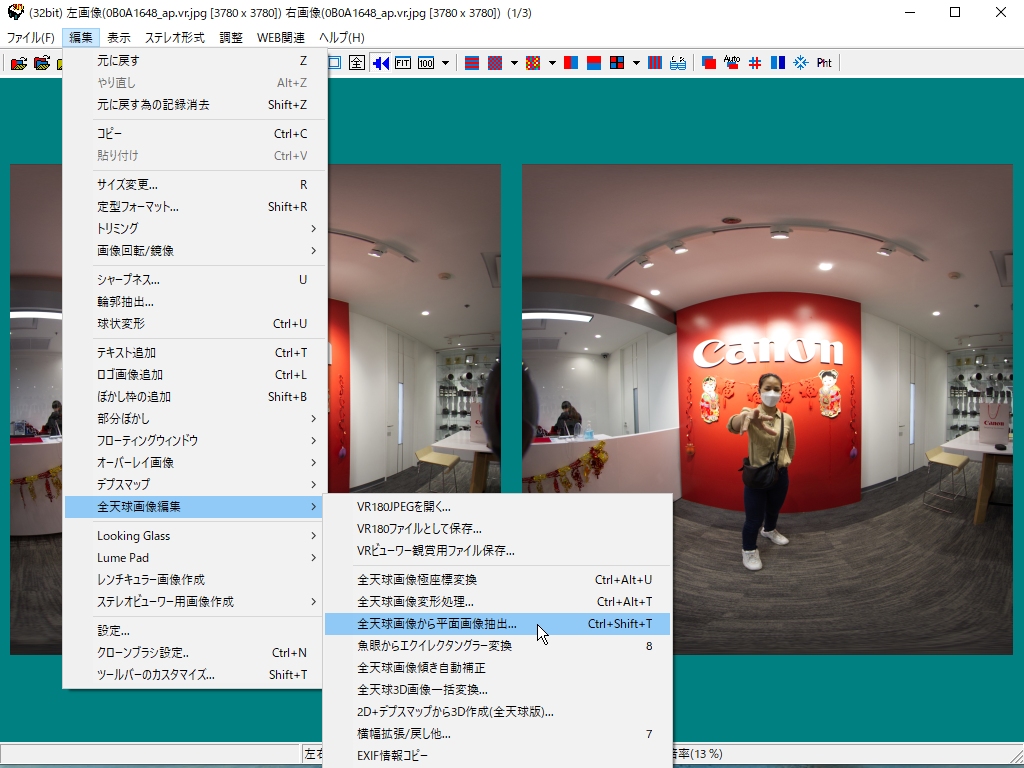Choose 全天球画像から平面画像抽出... submenu entry
The width and height of the screenshot is (1024, 768).
(498, 624)
